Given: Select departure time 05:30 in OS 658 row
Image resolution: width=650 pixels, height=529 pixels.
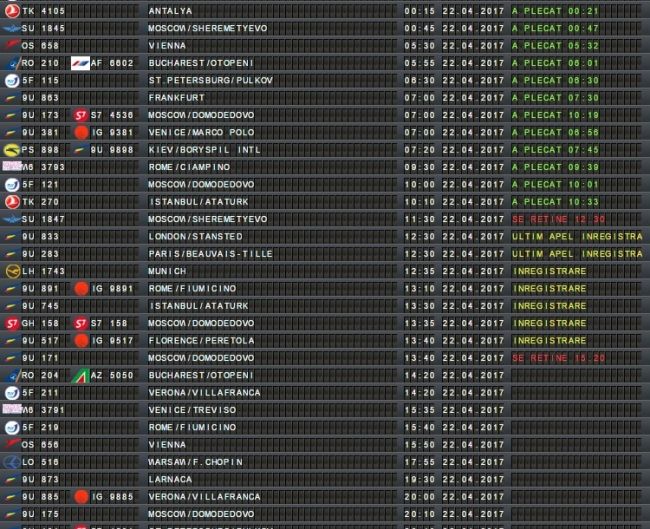Looking at the screenshot, I should (420, 46).
